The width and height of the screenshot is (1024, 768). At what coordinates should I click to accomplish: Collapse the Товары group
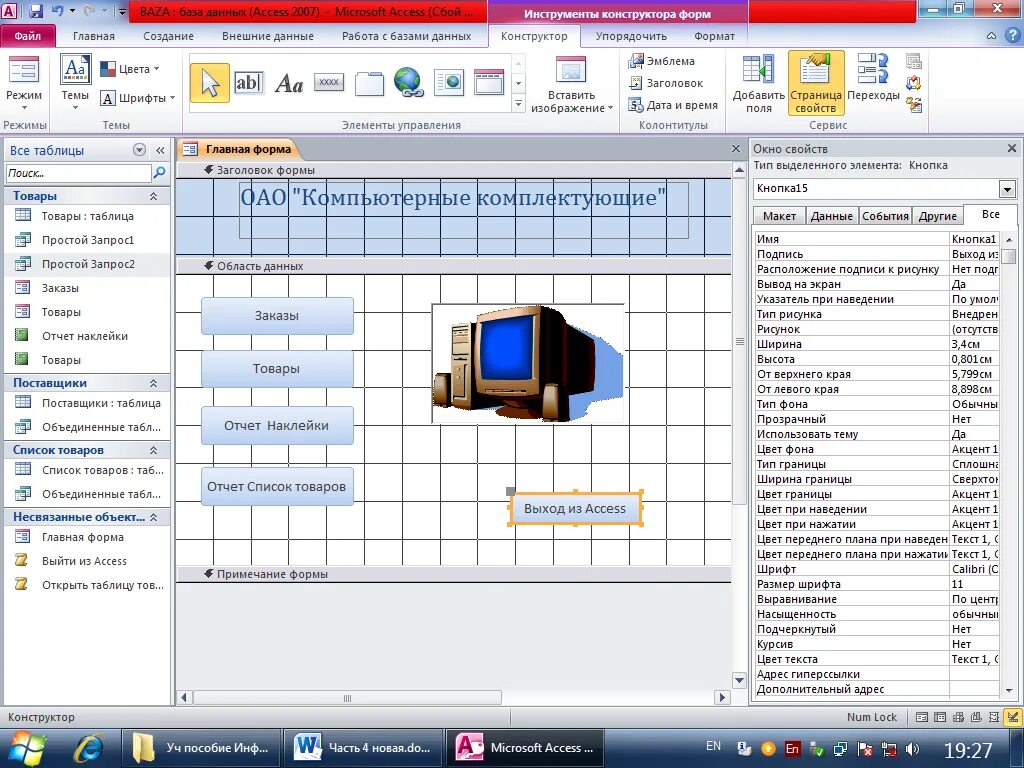(x=153, y=197)
